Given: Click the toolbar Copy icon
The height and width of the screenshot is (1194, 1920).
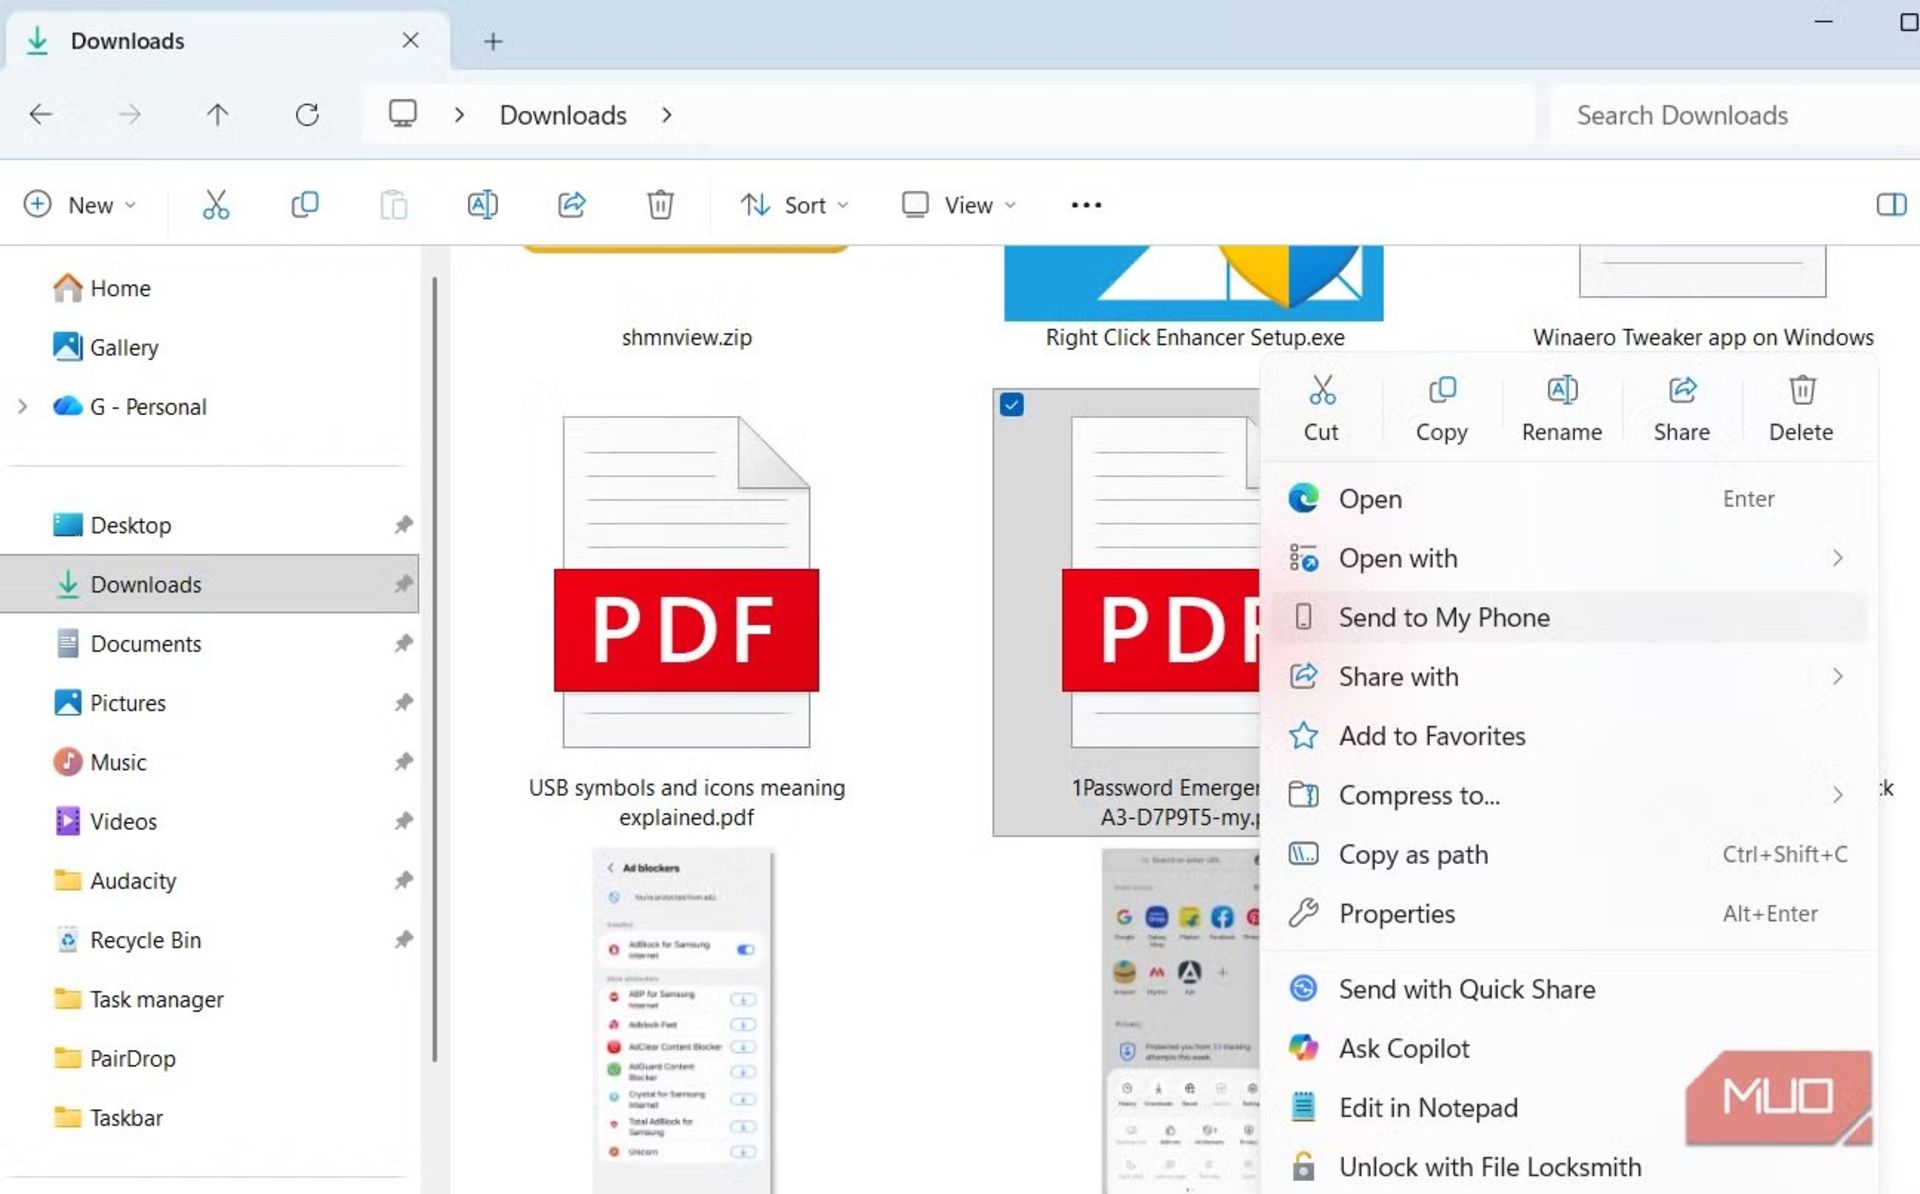Looking at the screenshot, I should pyautogui.click(x=304, y=205).
